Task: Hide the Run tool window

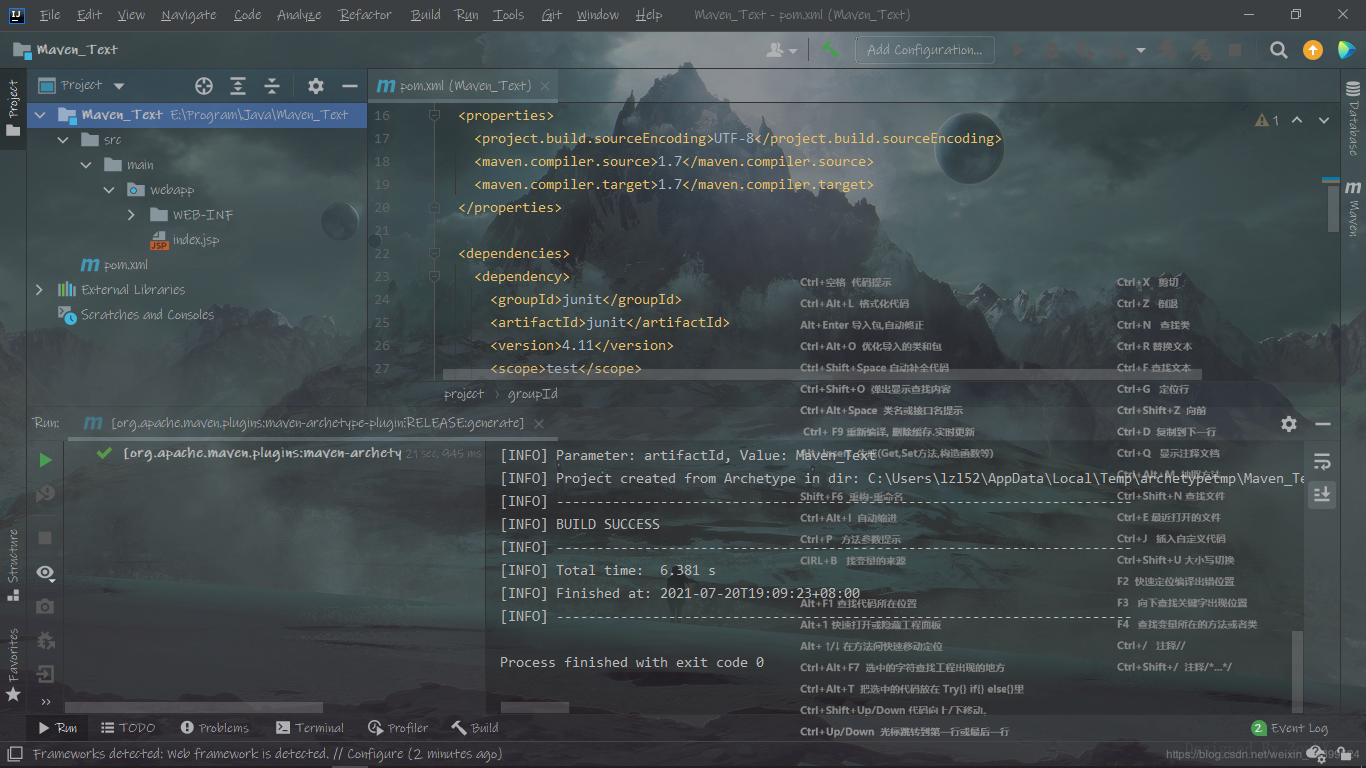Action: (1323, 424)
